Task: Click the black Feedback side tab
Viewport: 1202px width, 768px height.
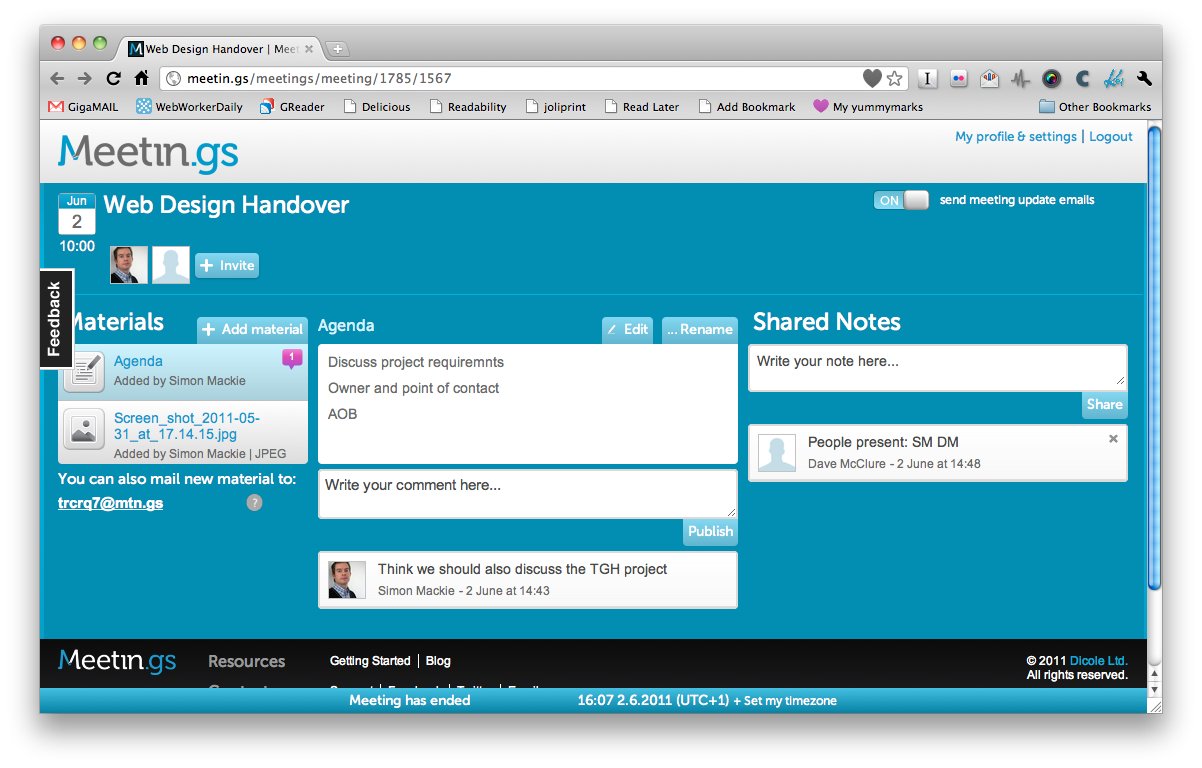Action: [x=56, y=319]
